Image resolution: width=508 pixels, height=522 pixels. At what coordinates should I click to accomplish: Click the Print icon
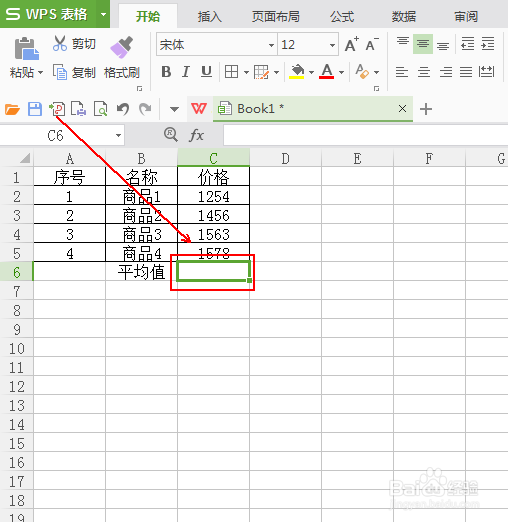(79, 109)
